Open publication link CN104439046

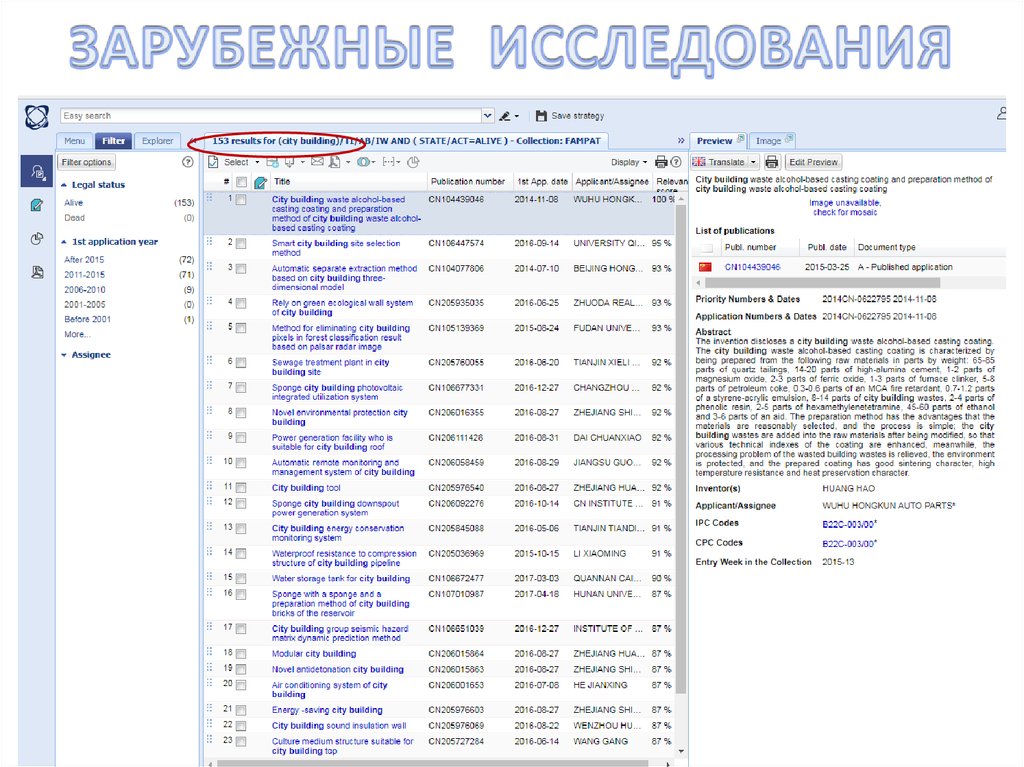[751, 267]
